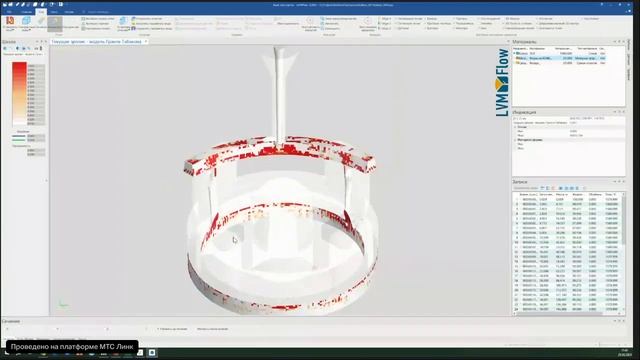Select row 10 in the Записи table

click(567, 242)
